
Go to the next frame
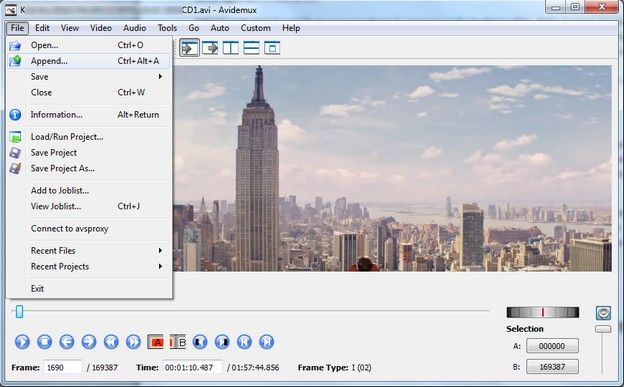[89, 342]
